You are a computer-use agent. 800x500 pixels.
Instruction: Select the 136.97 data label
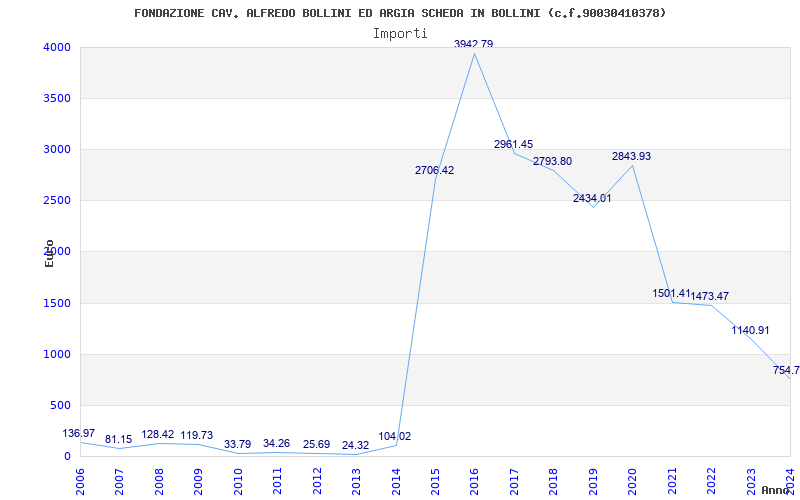point(79,433)
